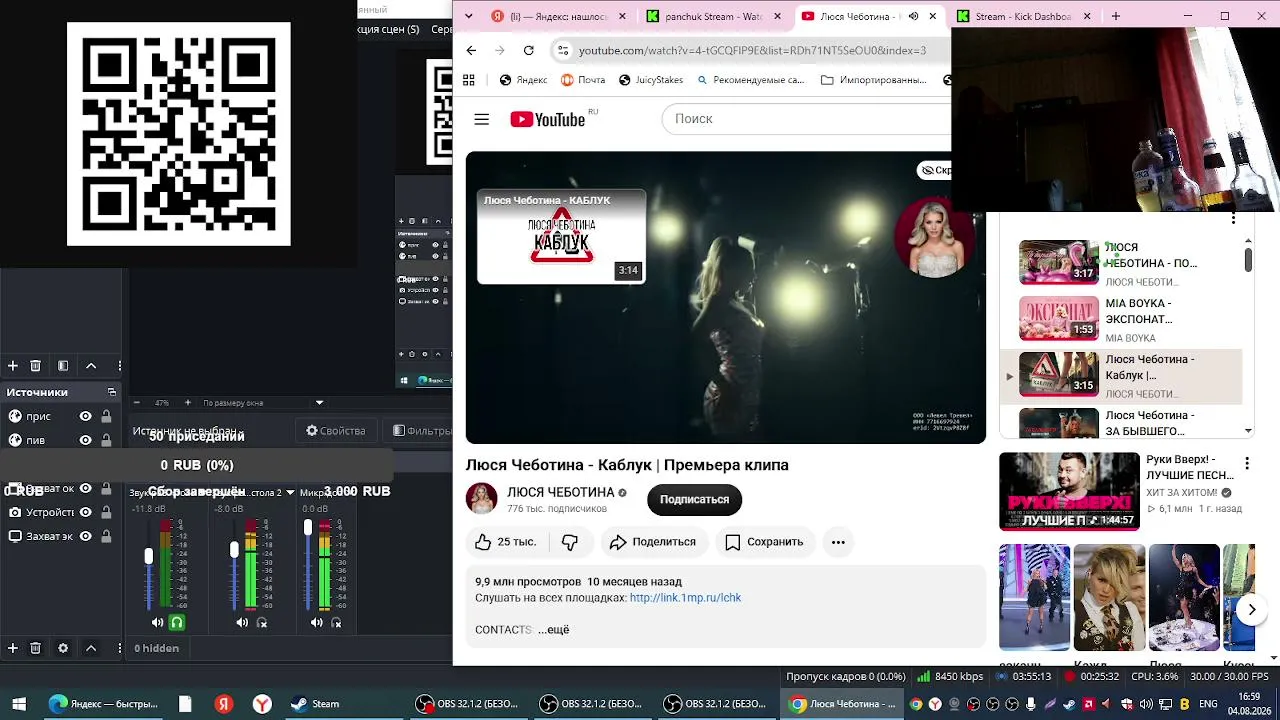Open Scenes panel more options menu
1280x720 pixels.
coord(120,366)
